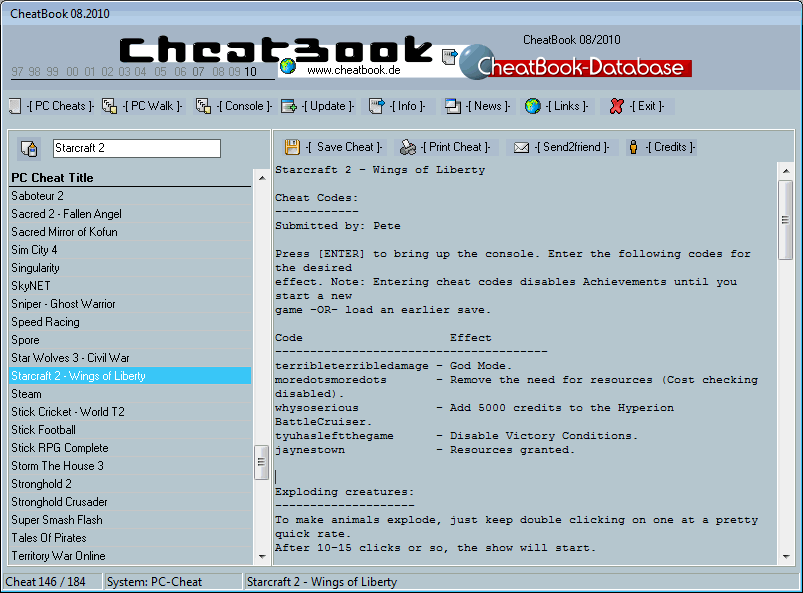Viewport: 803px width, 593px height.
Task: Select Sacred Mirror of Kofun entry
Action: pos(131,232)
